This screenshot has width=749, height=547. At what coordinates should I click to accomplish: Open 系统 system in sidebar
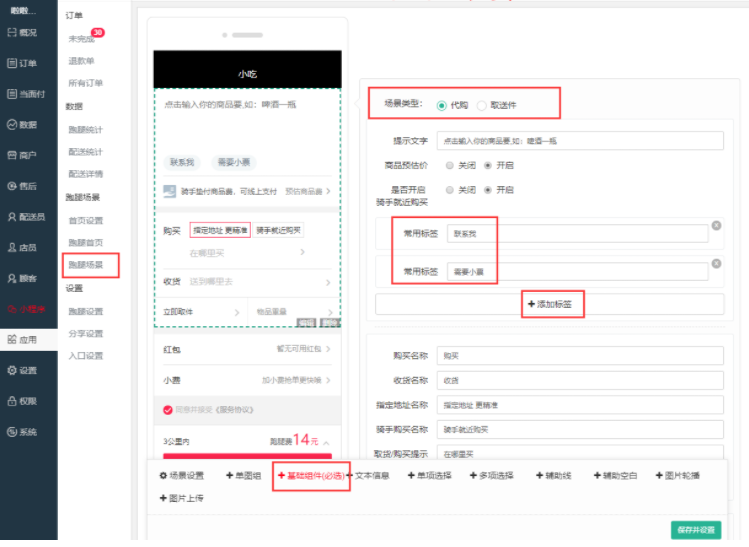pos(22,432)
